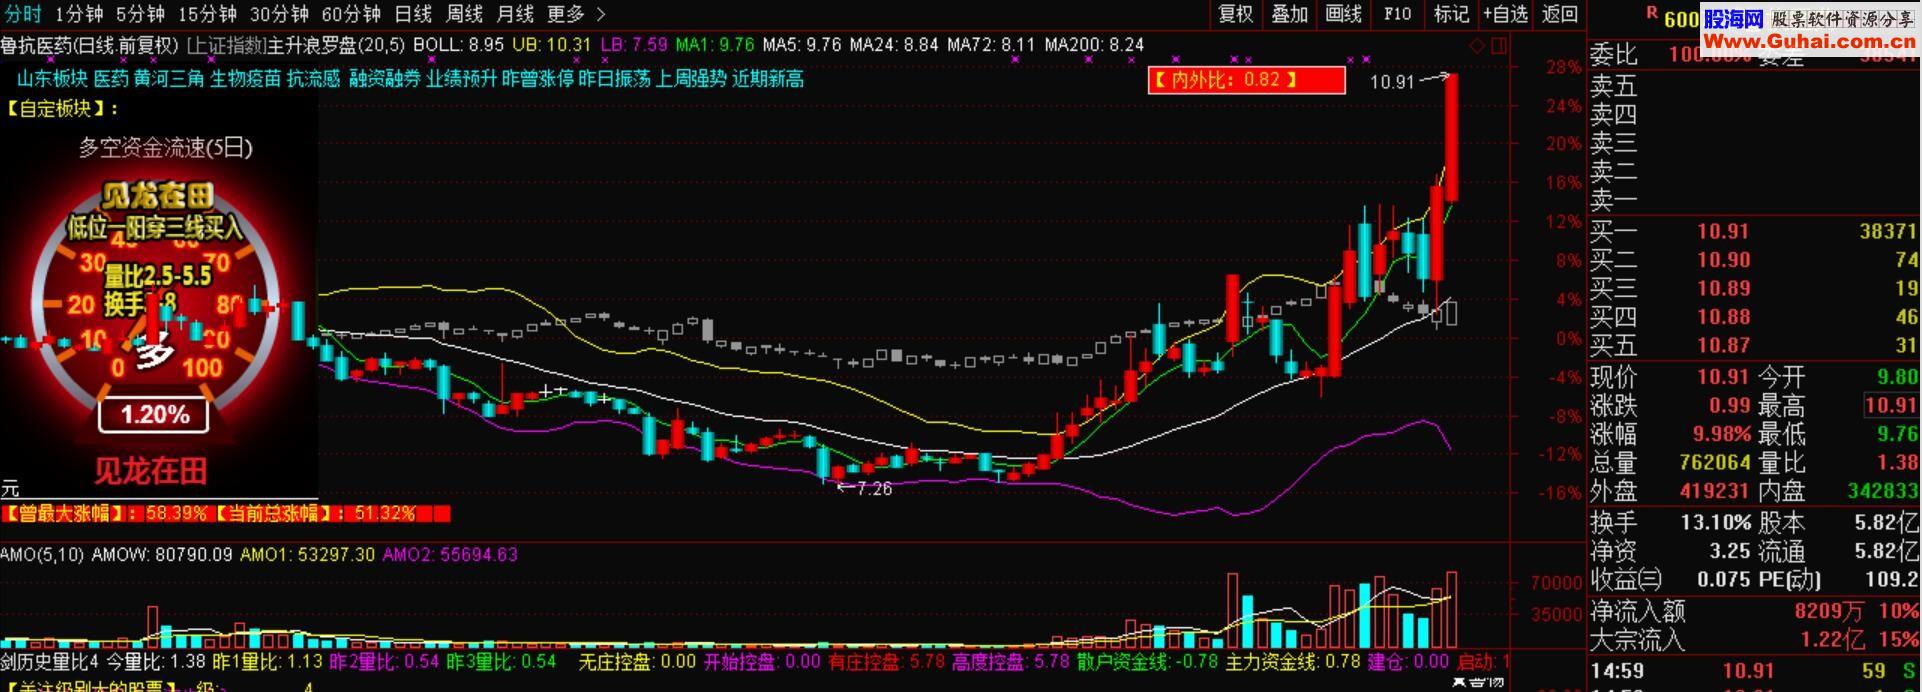Click the diamond icon above the price axis
1922x692 pixels.
click(x=1477, y=46)
